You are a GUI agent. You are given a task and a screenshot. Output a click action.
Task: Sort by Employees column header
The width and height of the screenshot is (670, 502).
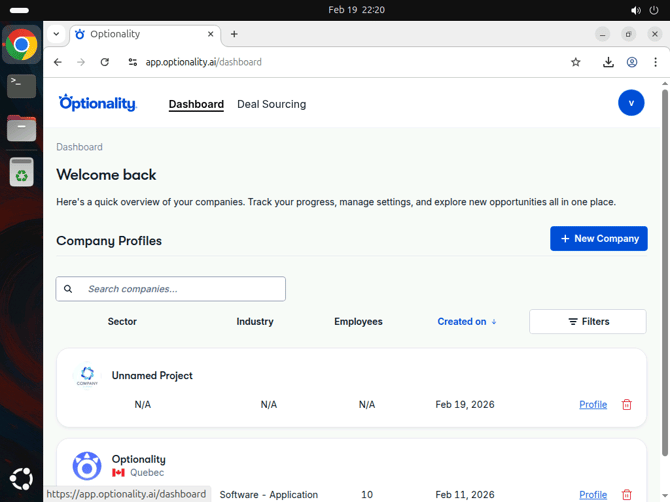pos(358,321)
